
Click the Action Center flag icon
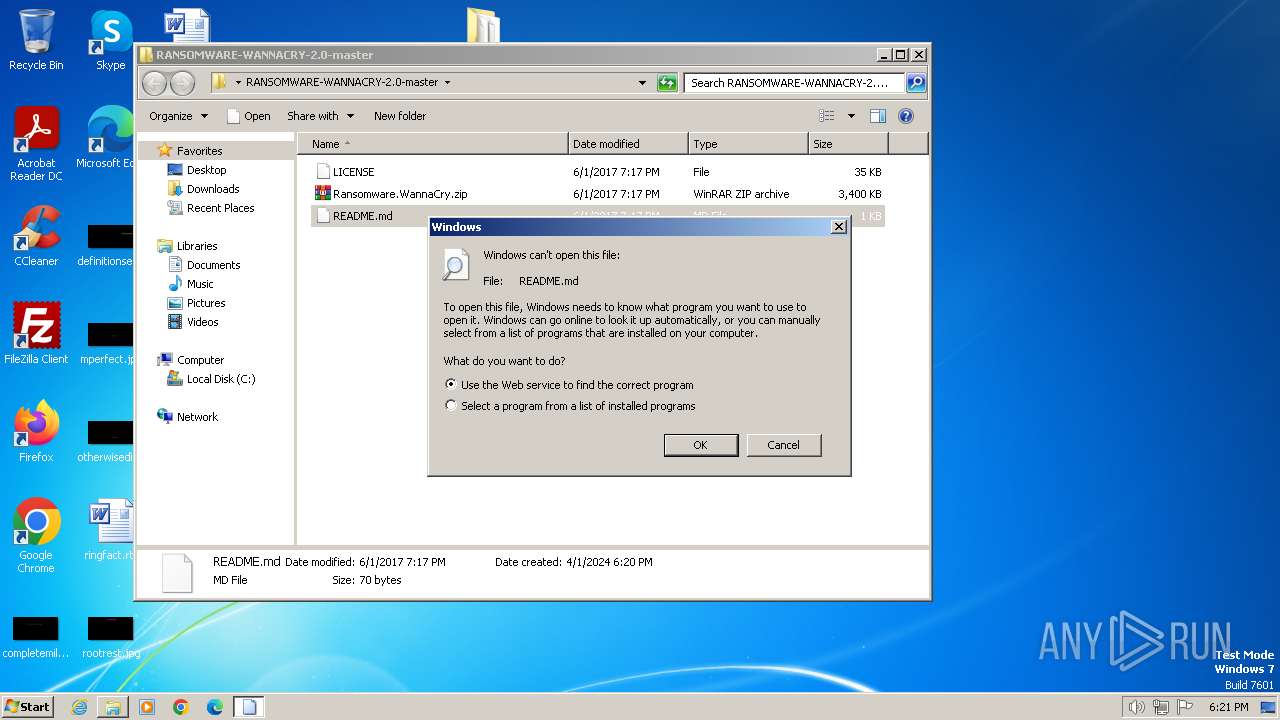pos(1185,707)
